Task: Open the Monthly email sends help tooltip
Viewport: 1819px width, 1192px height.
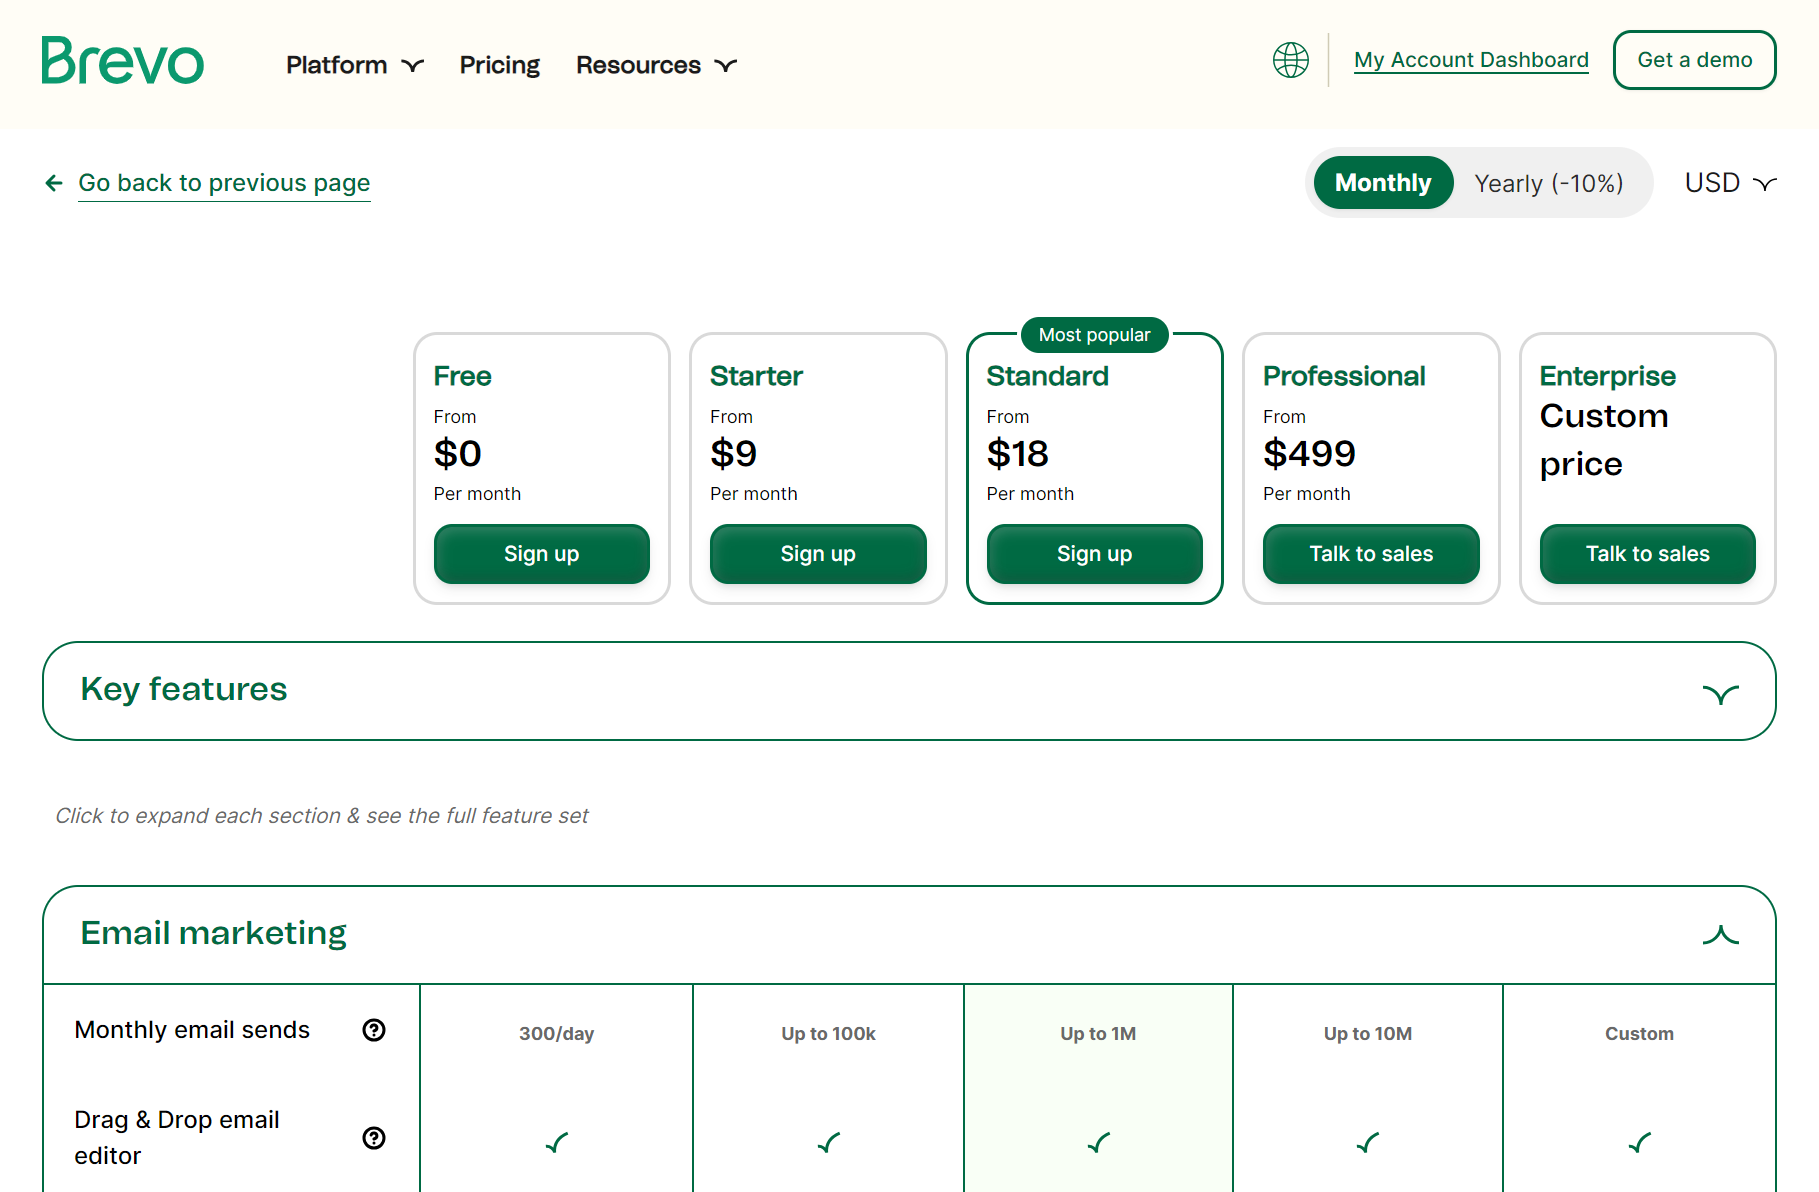Action: (373, 1030)
